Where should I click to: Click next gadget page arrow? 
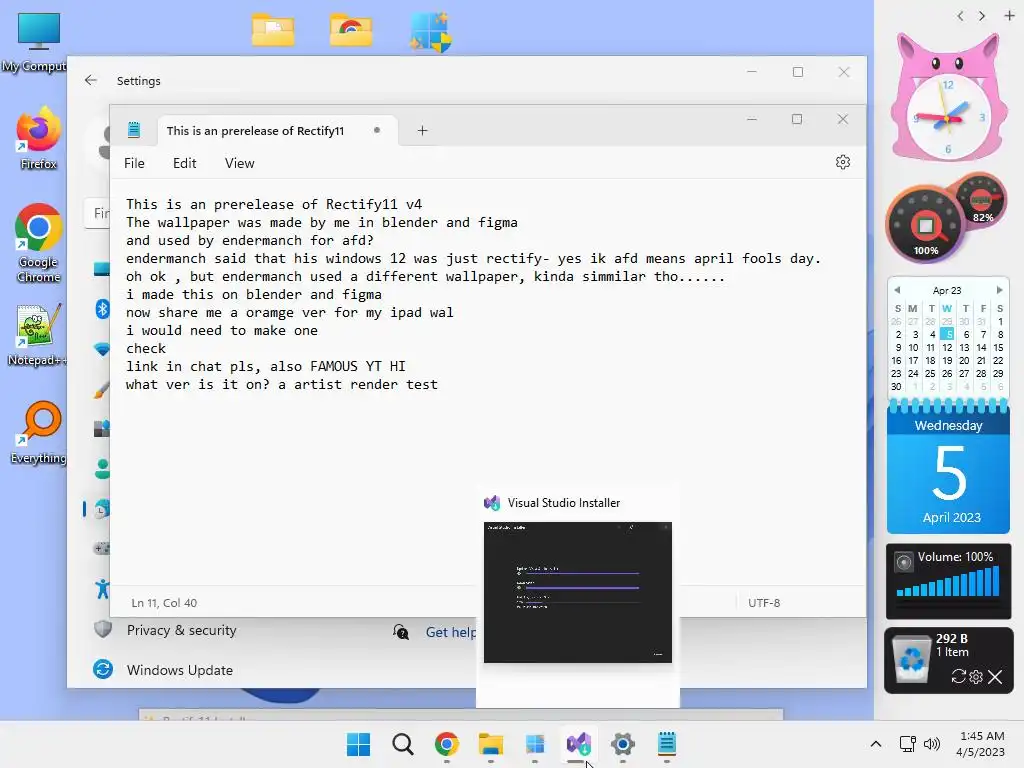tap(982, 16)
